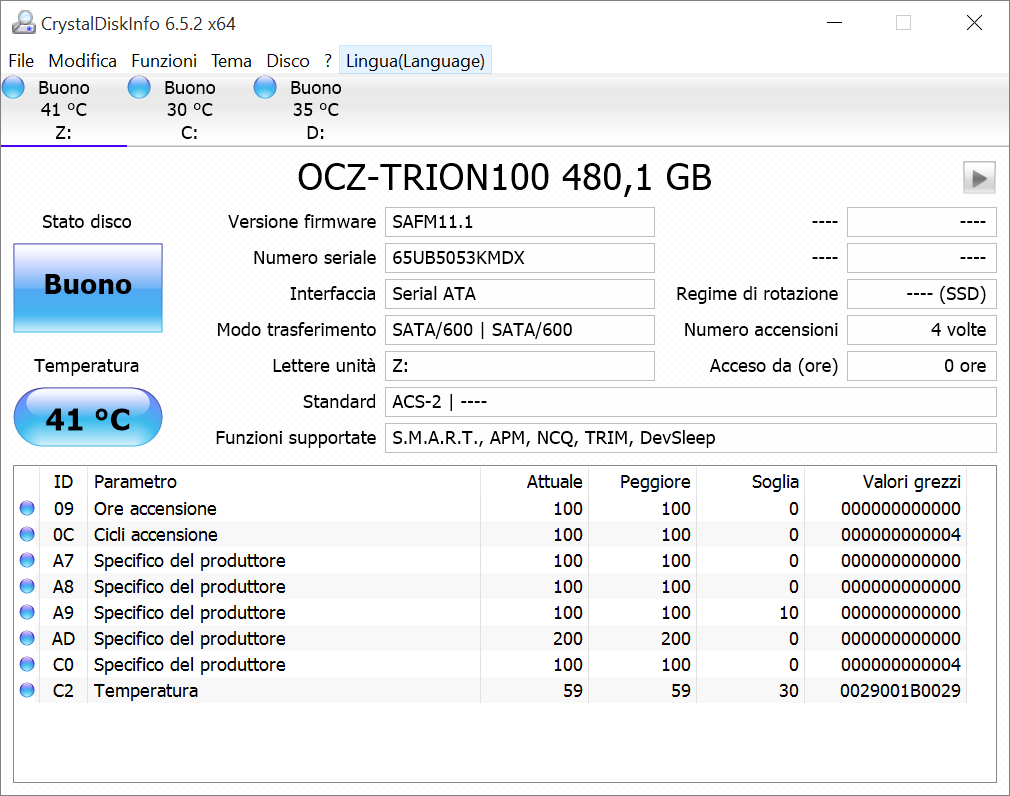Click the Versione firmware field SAFM11.1

(520, 222)
